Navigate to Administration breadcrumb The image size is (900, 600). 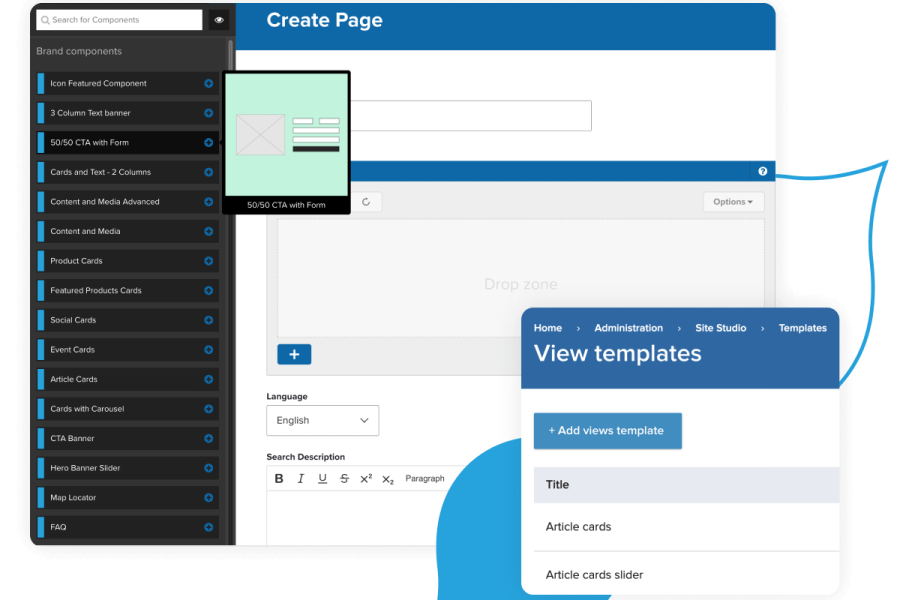point(628,328)
